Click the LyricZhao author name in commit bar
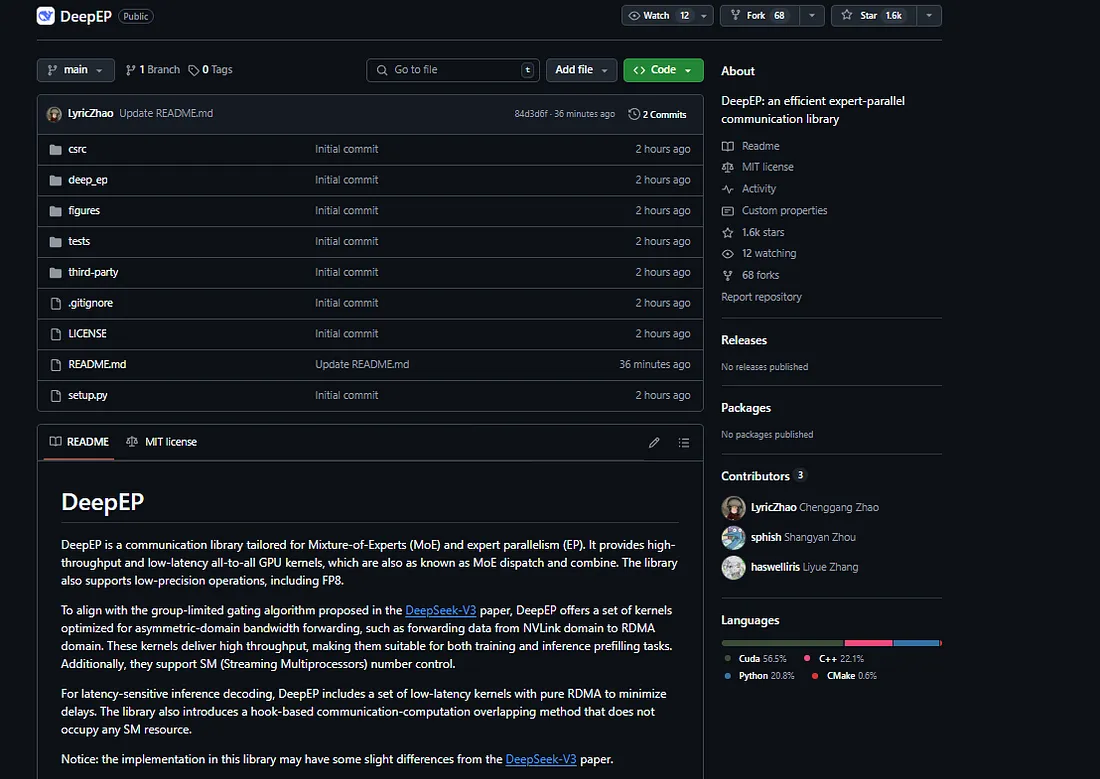Screen dimensions: 1100x779 90,114
